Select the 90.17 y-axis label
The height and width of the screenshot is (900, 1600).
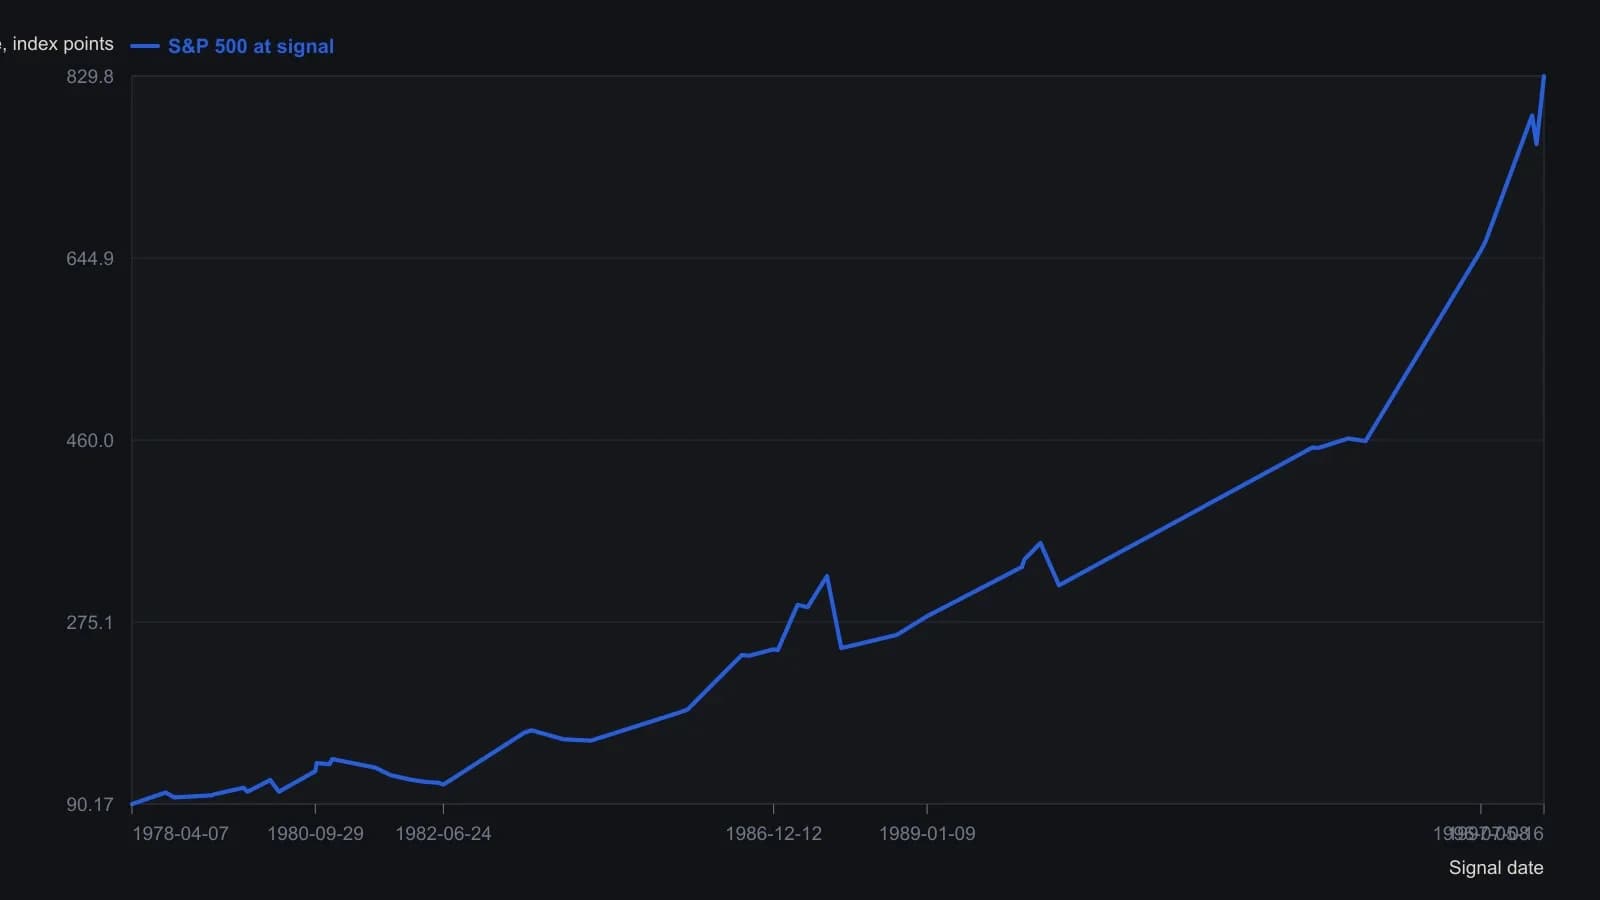90,805
